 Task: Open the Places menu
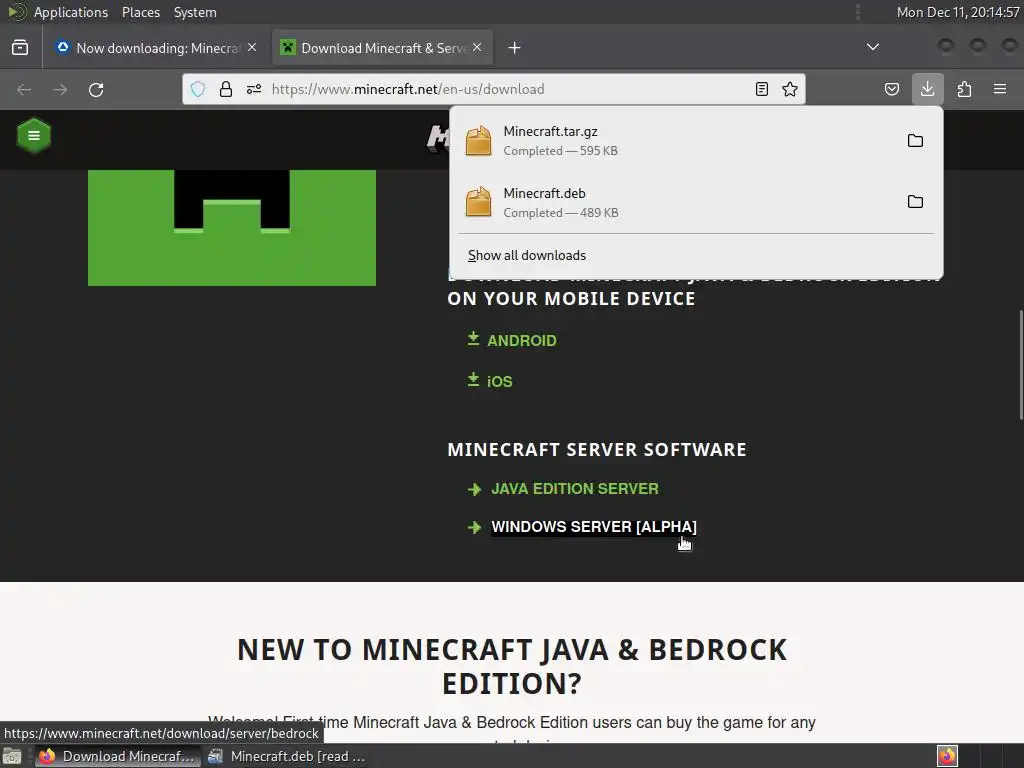tap(141, 12)
